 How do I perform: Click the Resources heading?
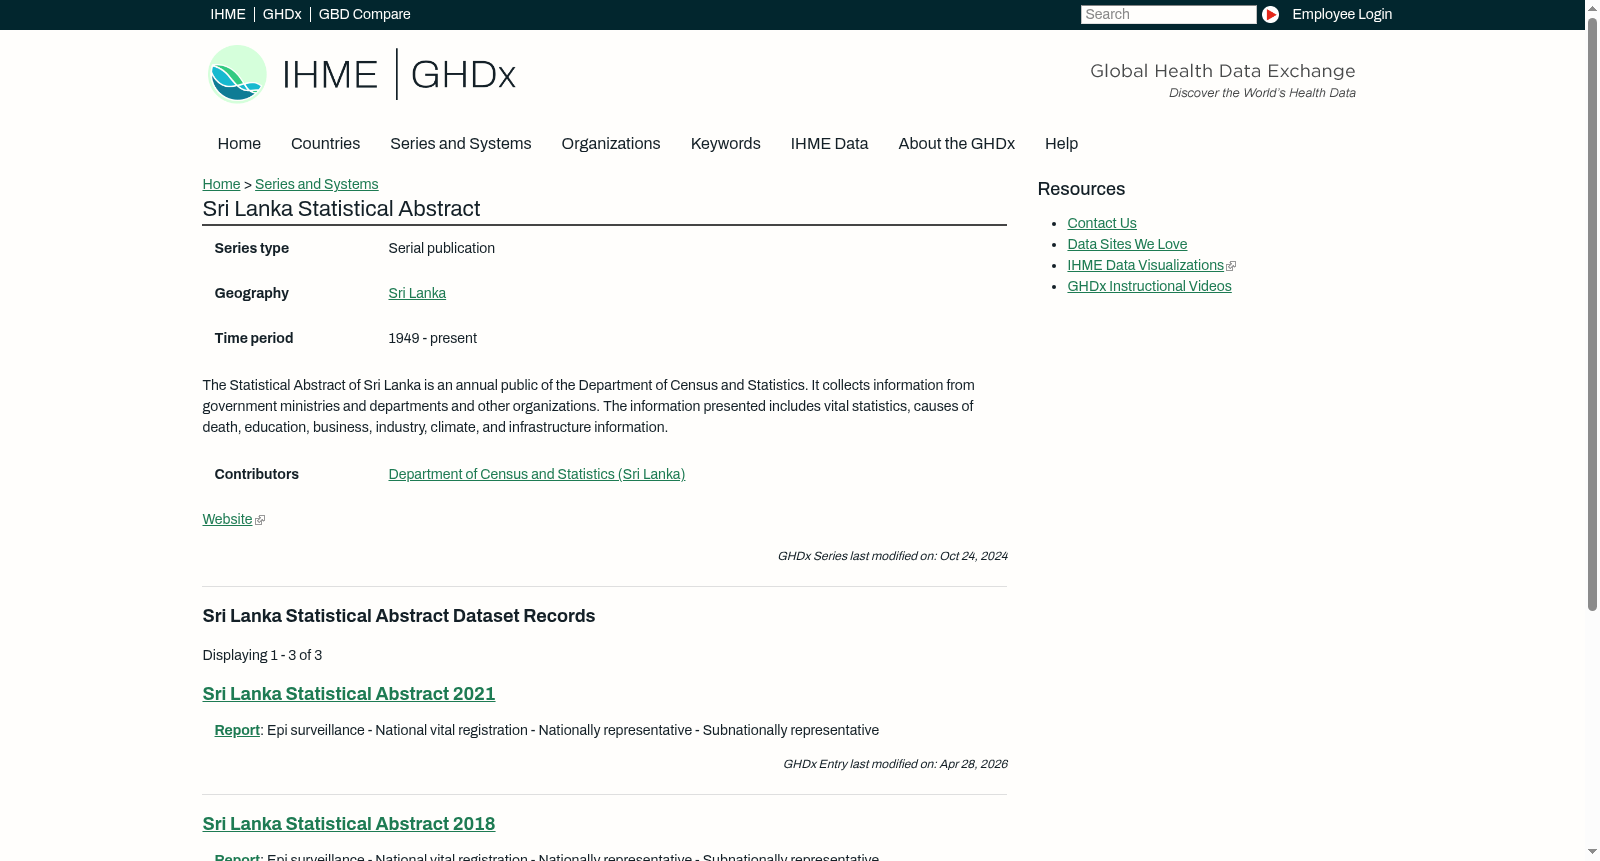pos(1081,189)
